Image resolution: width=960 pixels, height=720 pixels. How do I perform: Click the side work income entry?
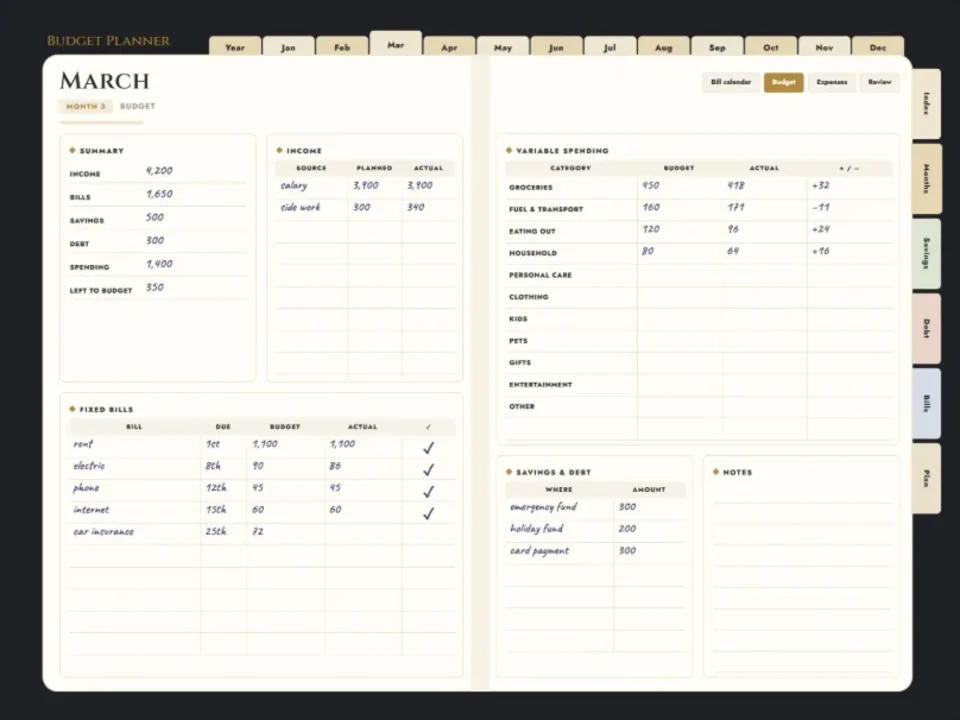(x=300, y=208)
